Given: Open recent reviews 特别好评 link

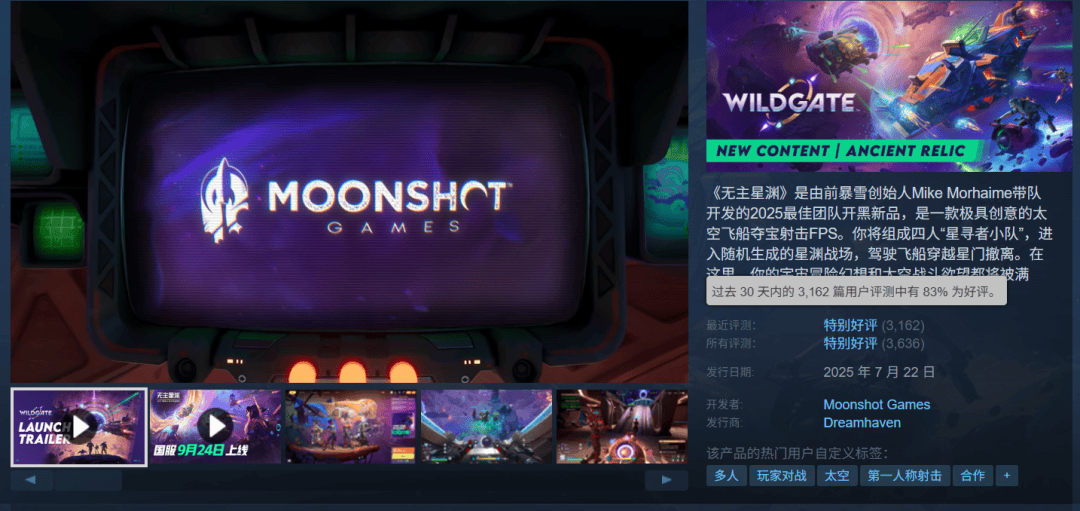Looking at the screenshot, I should [x=850, y=325].
